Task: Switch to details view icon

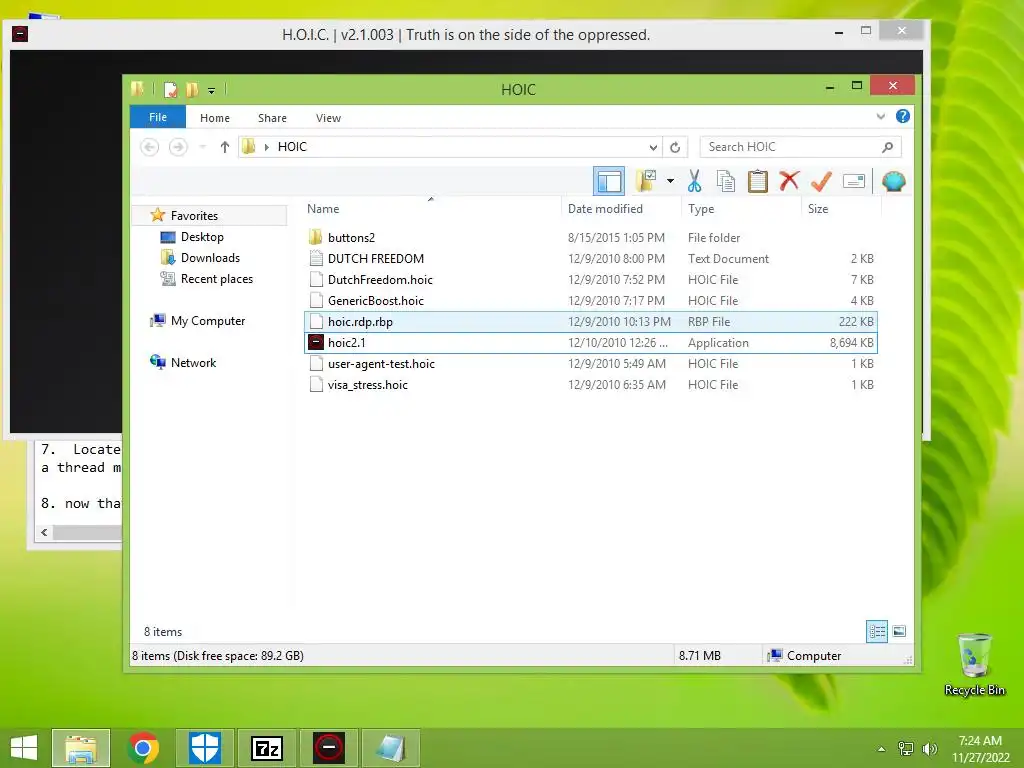Action: click(876, 631)
